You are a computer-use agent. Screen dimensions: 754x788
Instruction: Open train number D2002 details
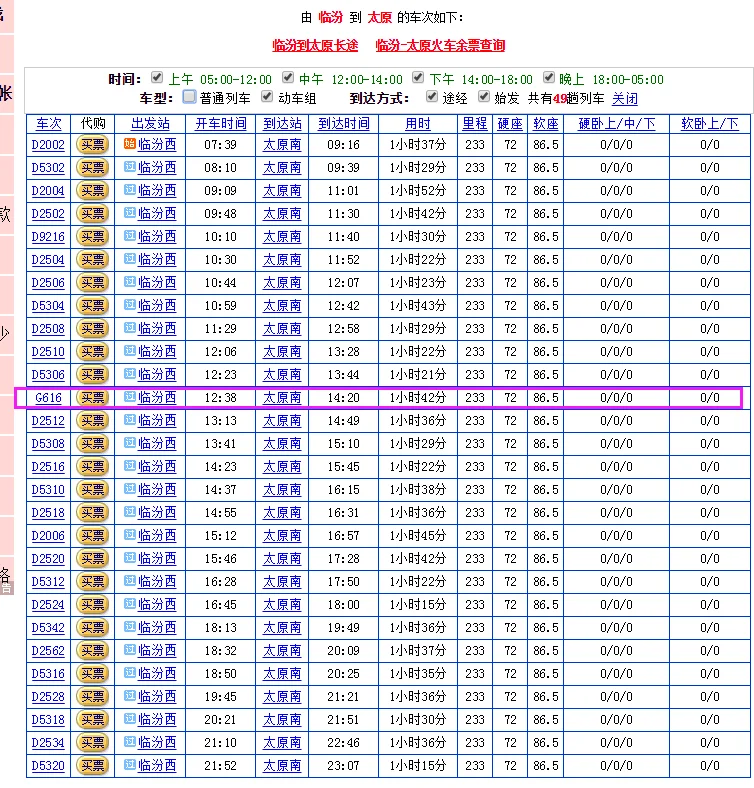point(48,145)
